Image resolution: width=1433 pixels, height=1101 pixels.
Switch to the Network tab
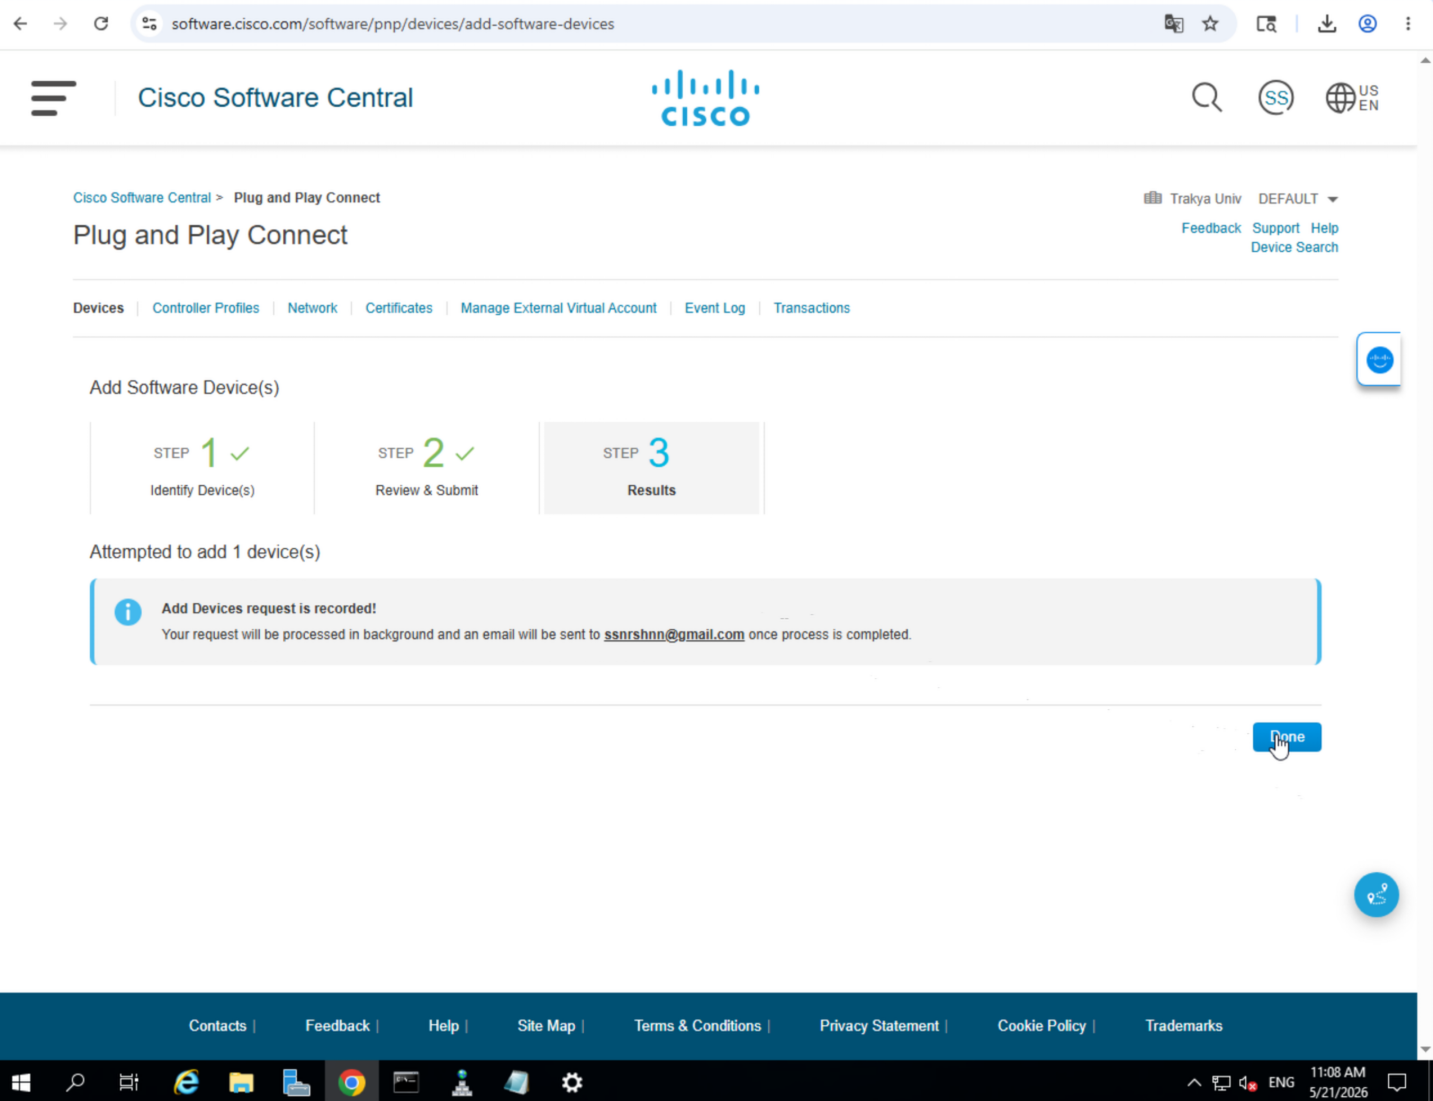[312, 308]
